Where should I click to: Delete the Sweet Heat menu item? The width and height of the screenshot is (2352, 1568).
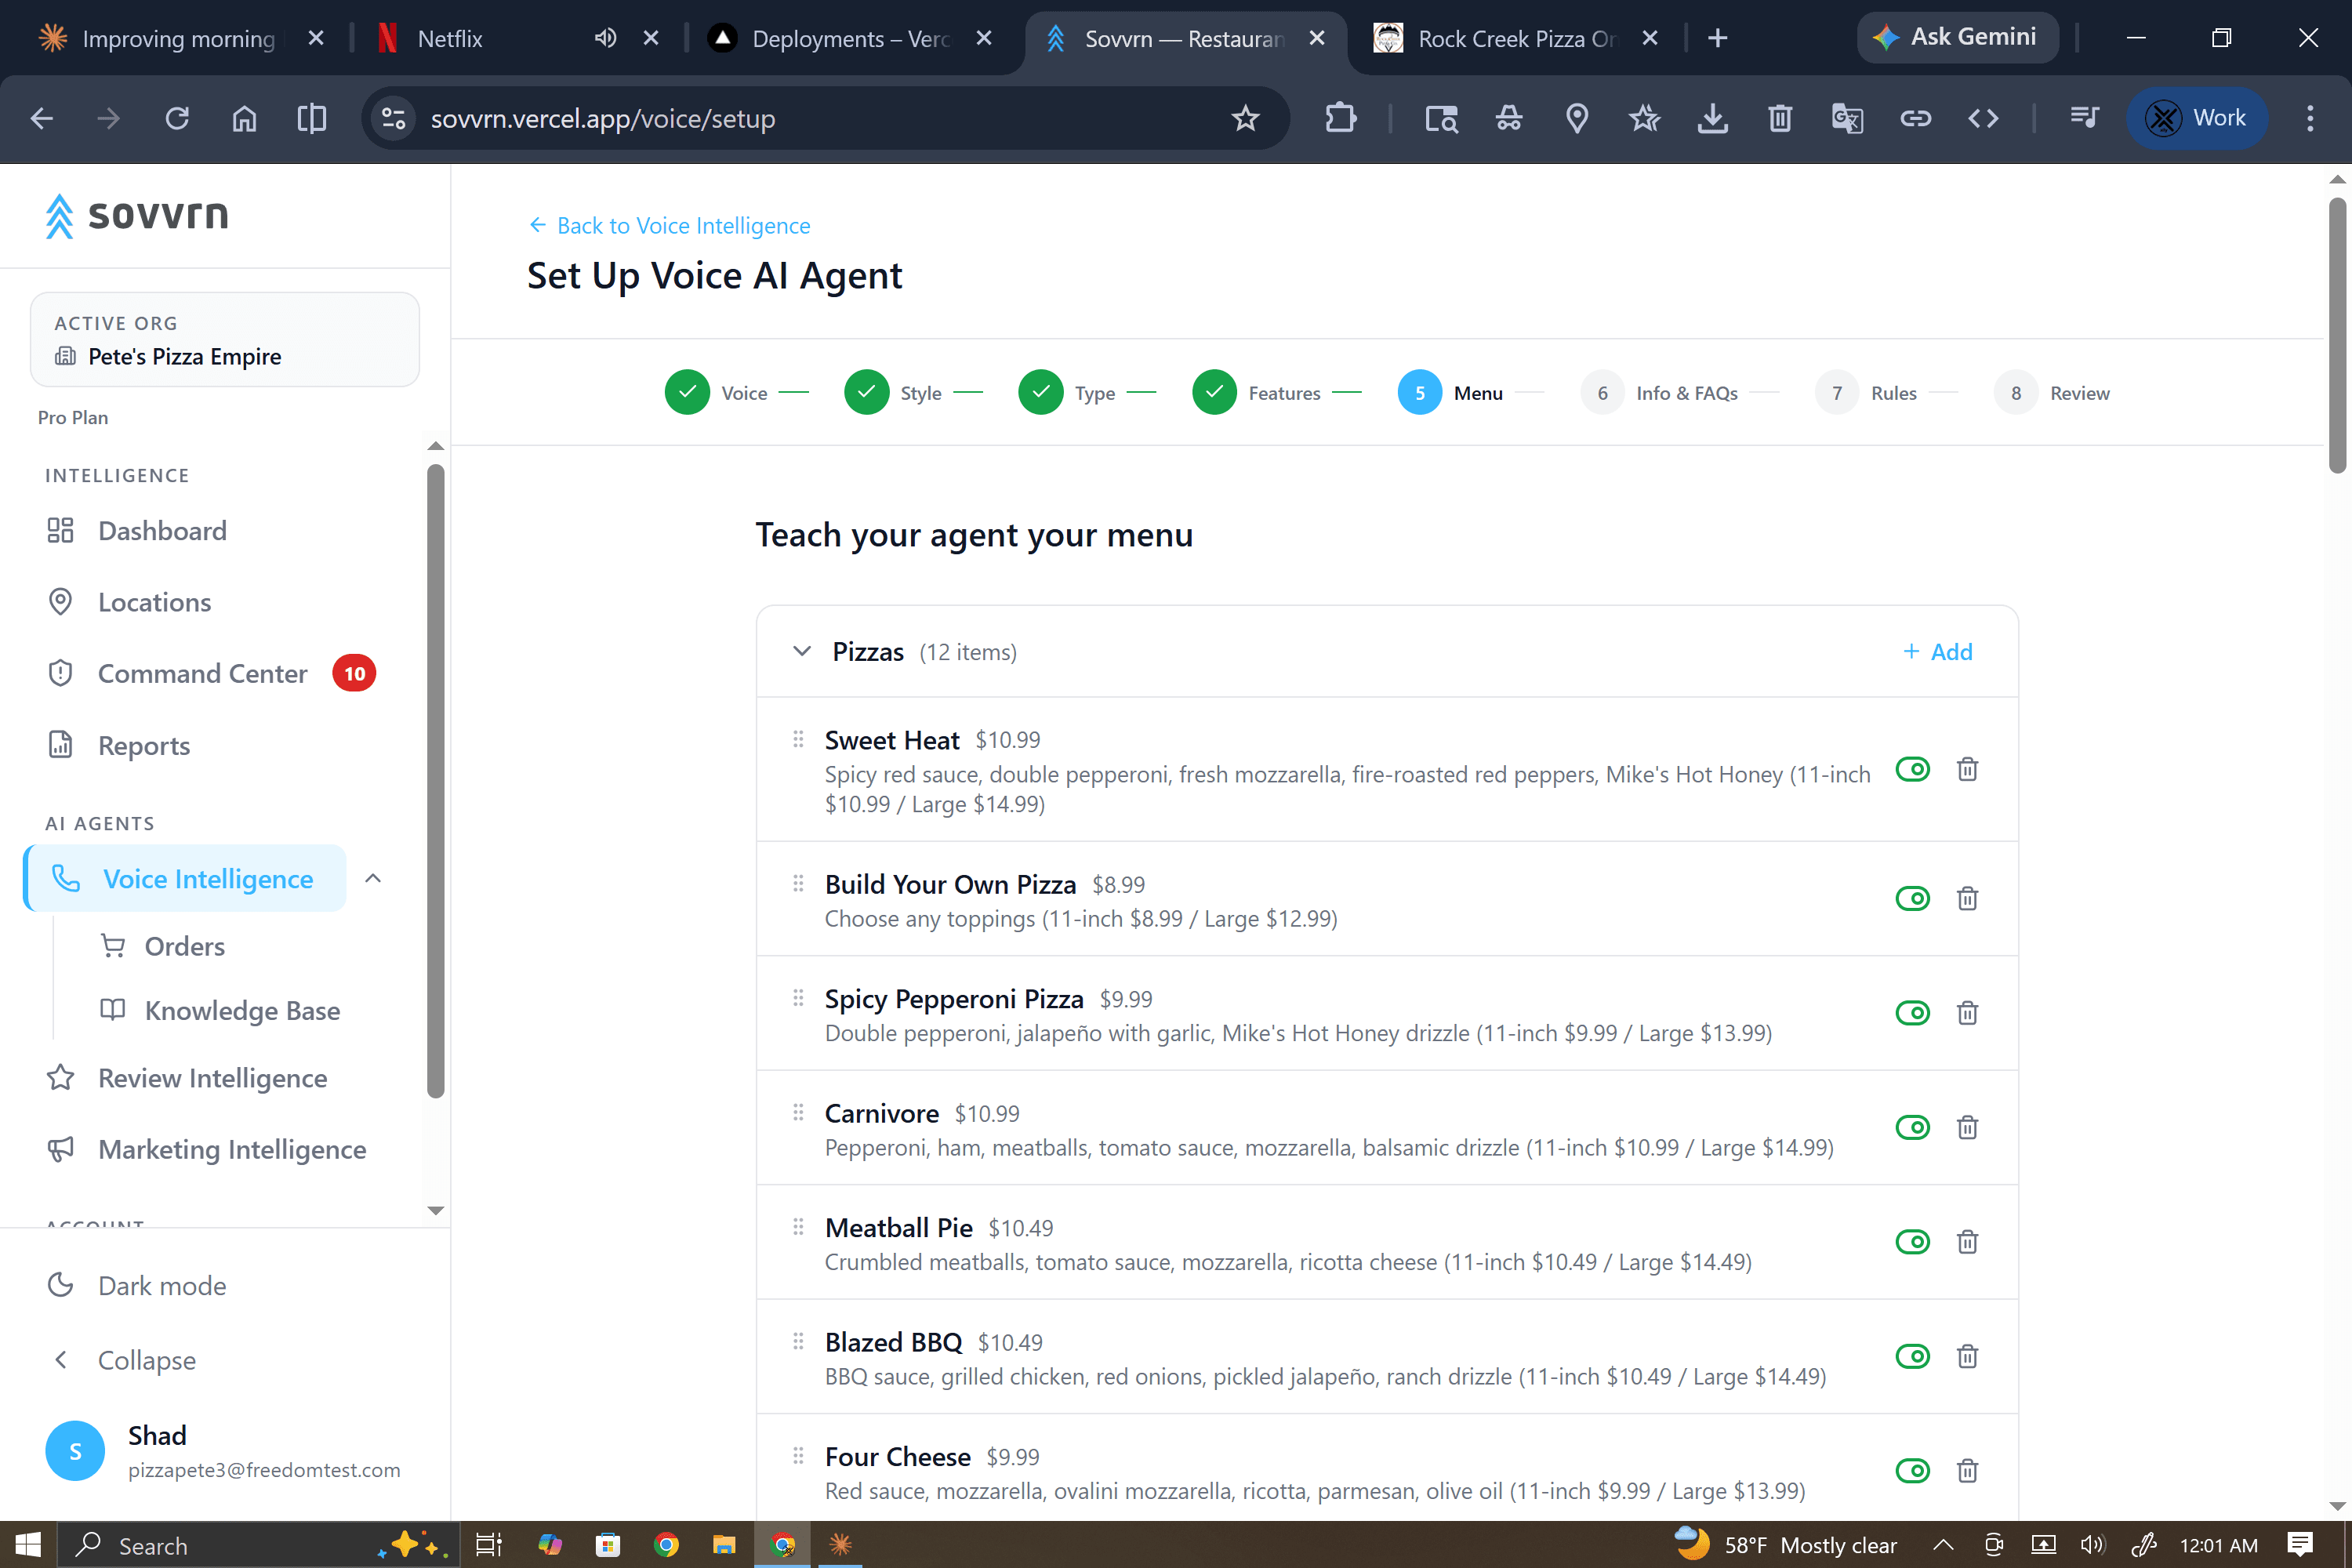point(1967,769)
